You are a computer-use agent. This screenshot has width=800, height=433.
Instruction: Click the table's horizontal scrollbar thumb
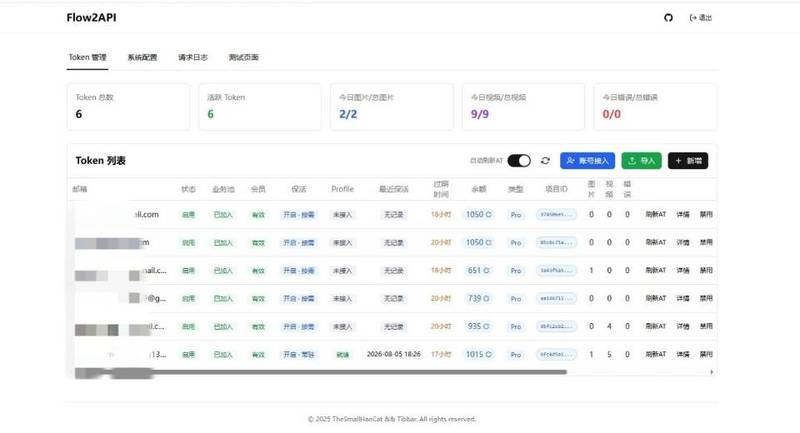pyautogui.click(x=320, y=372)
